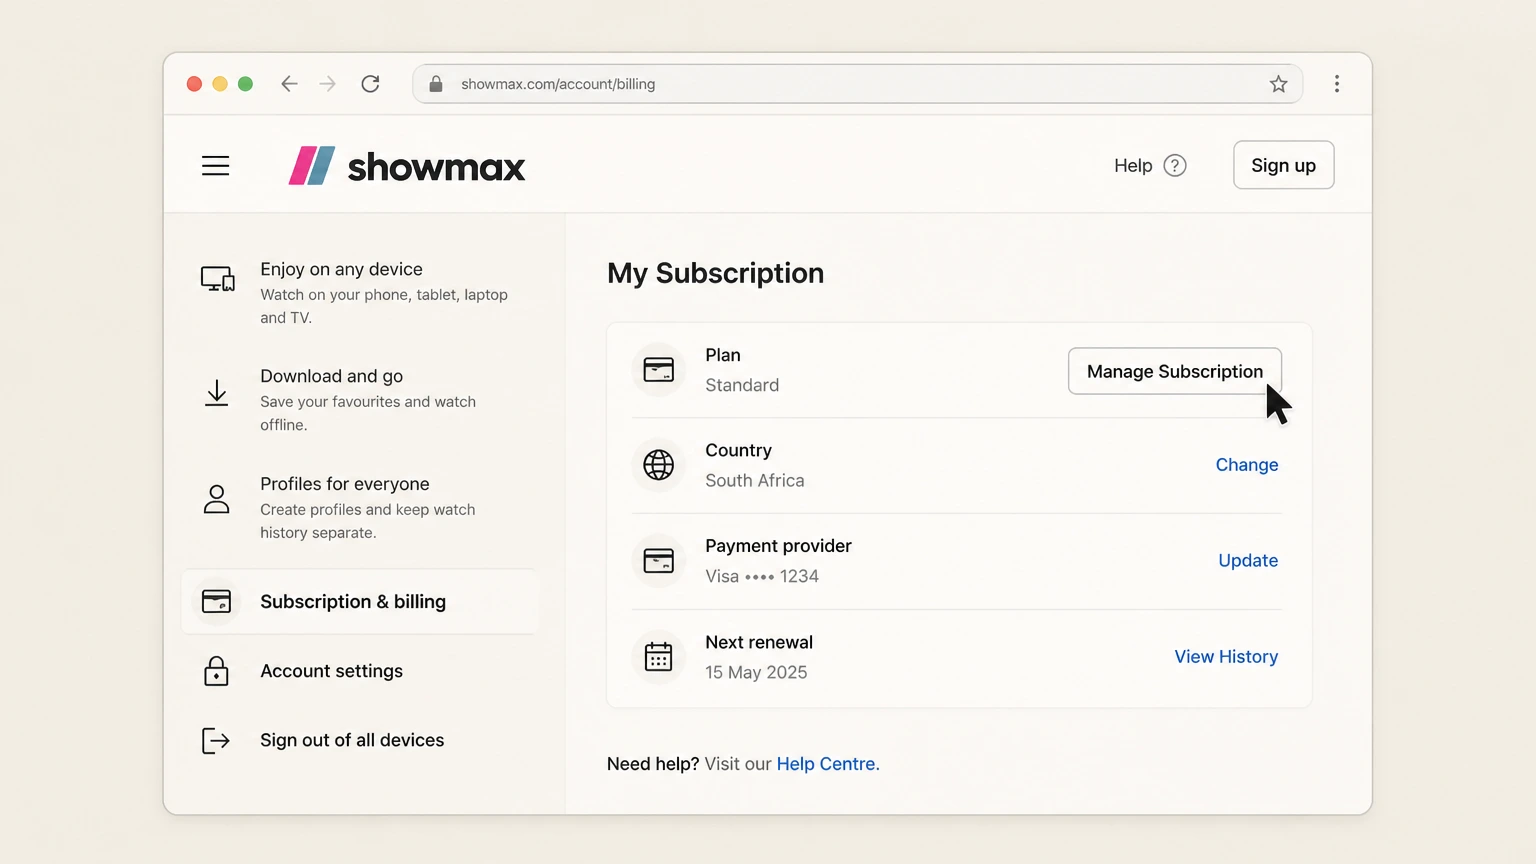Screen dimensions: 1536x864
Task: Open Subscription & billing section
Action: [x=359, y=601]
